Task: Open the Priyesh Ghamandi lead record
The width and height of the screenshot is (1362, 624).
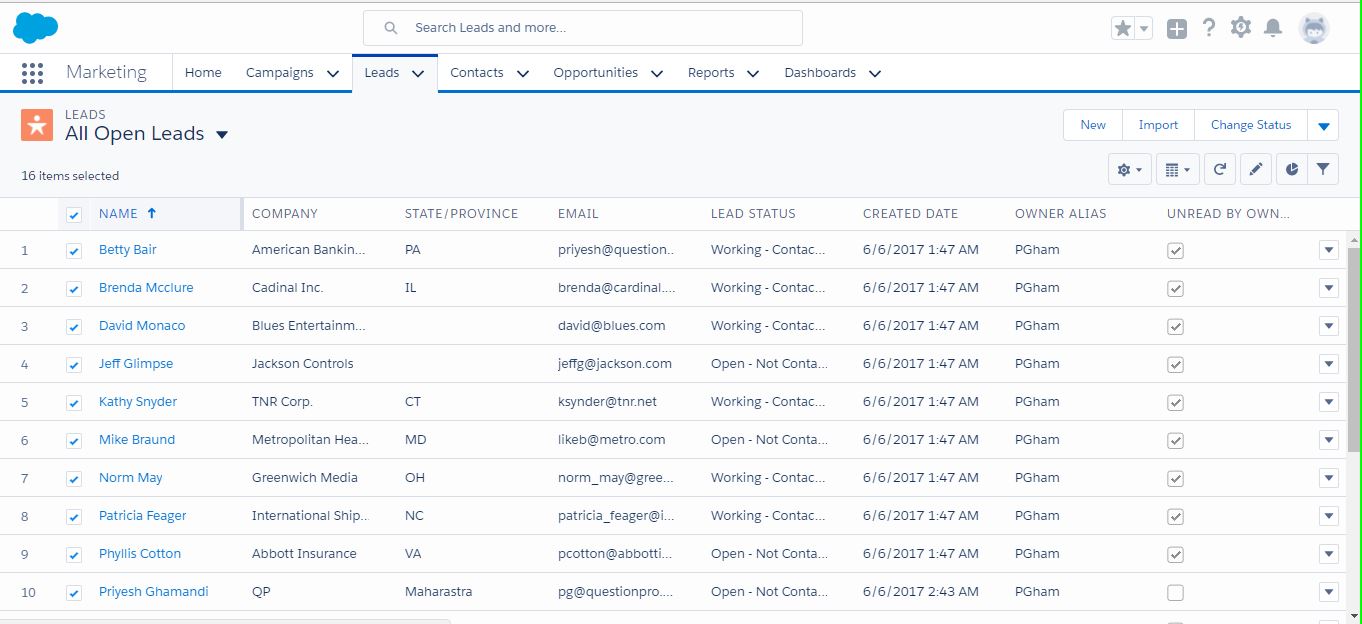Action: [154, 592]
